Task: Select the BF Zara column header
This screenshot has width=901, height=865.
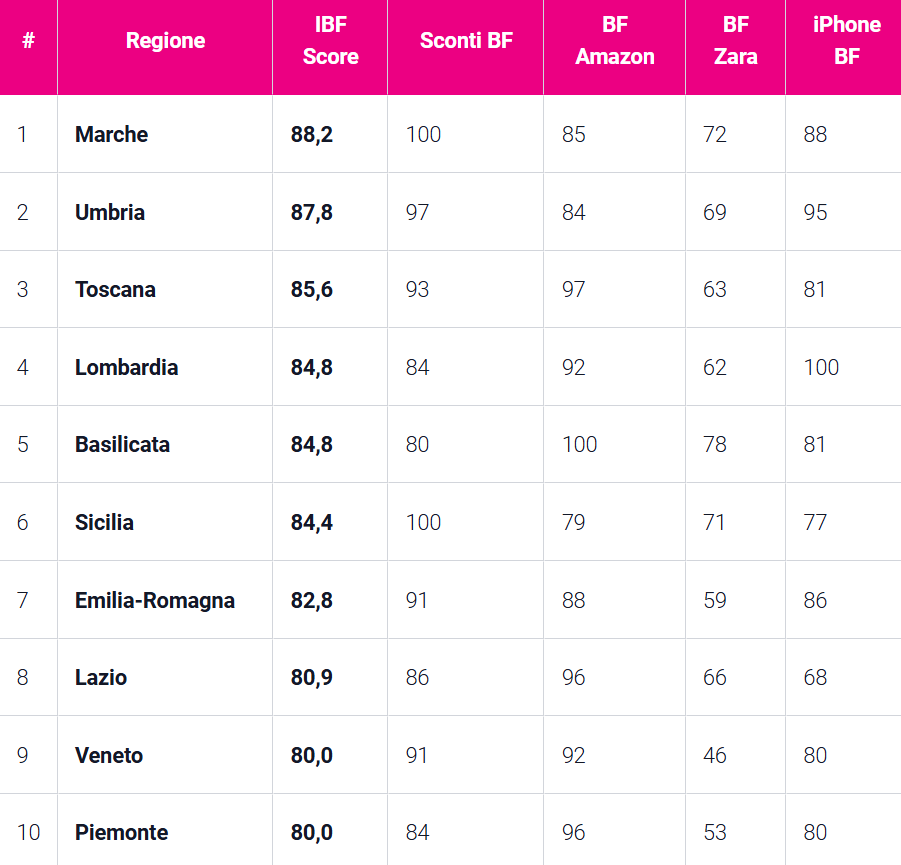Action: 735,41
